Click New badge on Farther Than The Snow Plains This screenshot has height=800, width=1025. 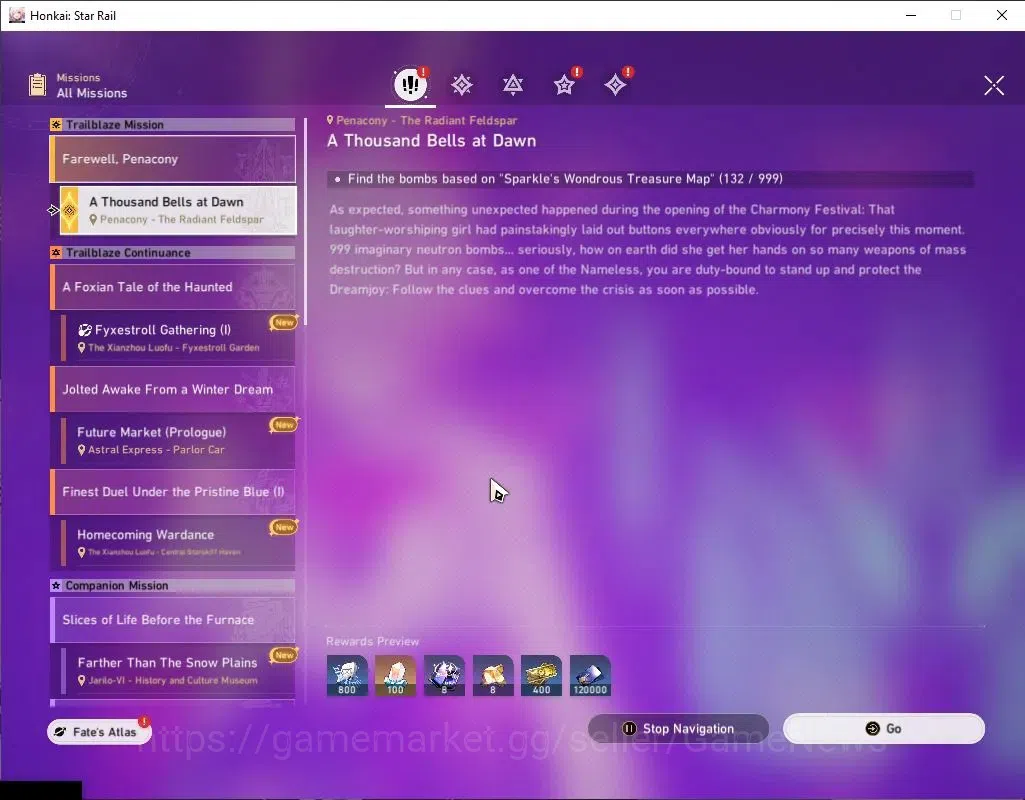tap(284, 655)
